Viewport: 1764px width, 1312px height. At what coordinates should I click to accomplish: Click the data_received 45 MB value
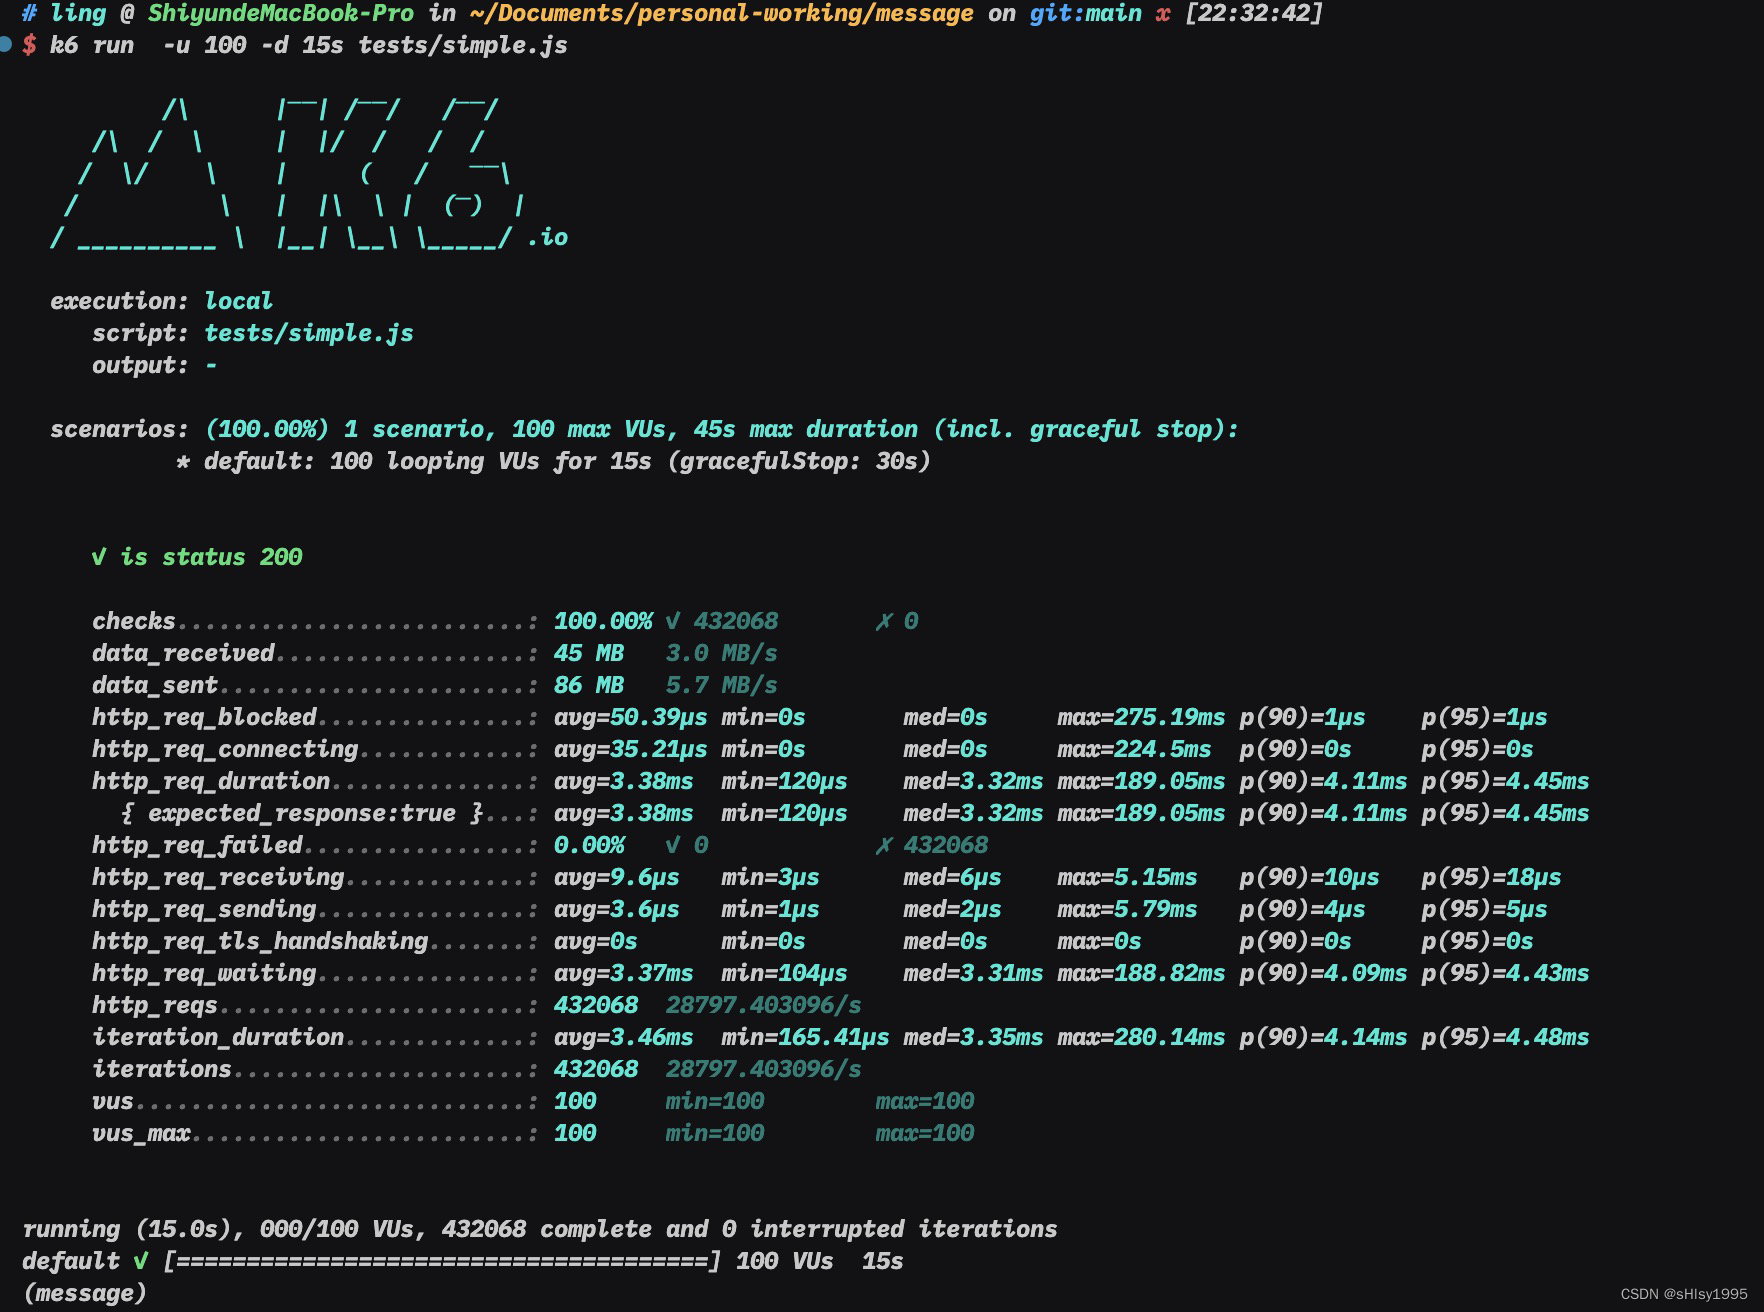(589, 653)
